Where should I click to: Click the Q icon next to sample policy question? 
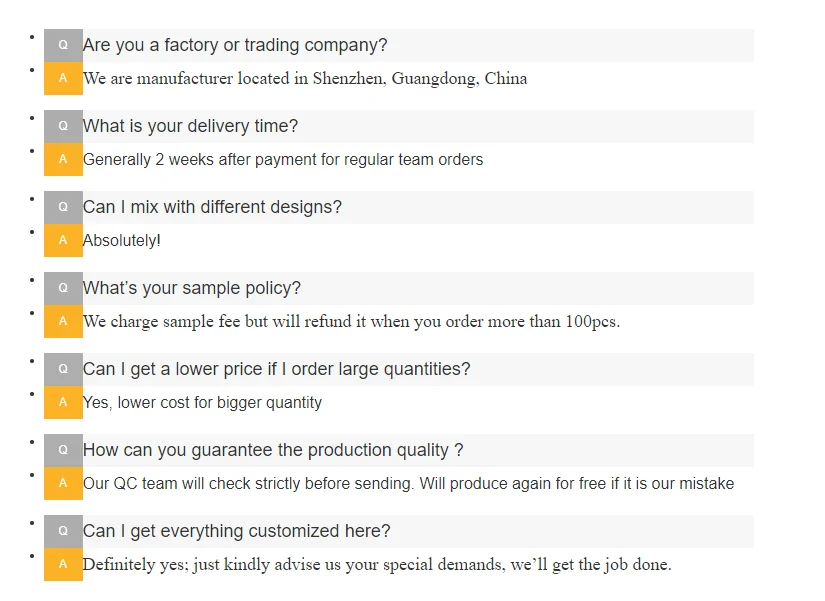pyautogui.click(x=63, y=289)
